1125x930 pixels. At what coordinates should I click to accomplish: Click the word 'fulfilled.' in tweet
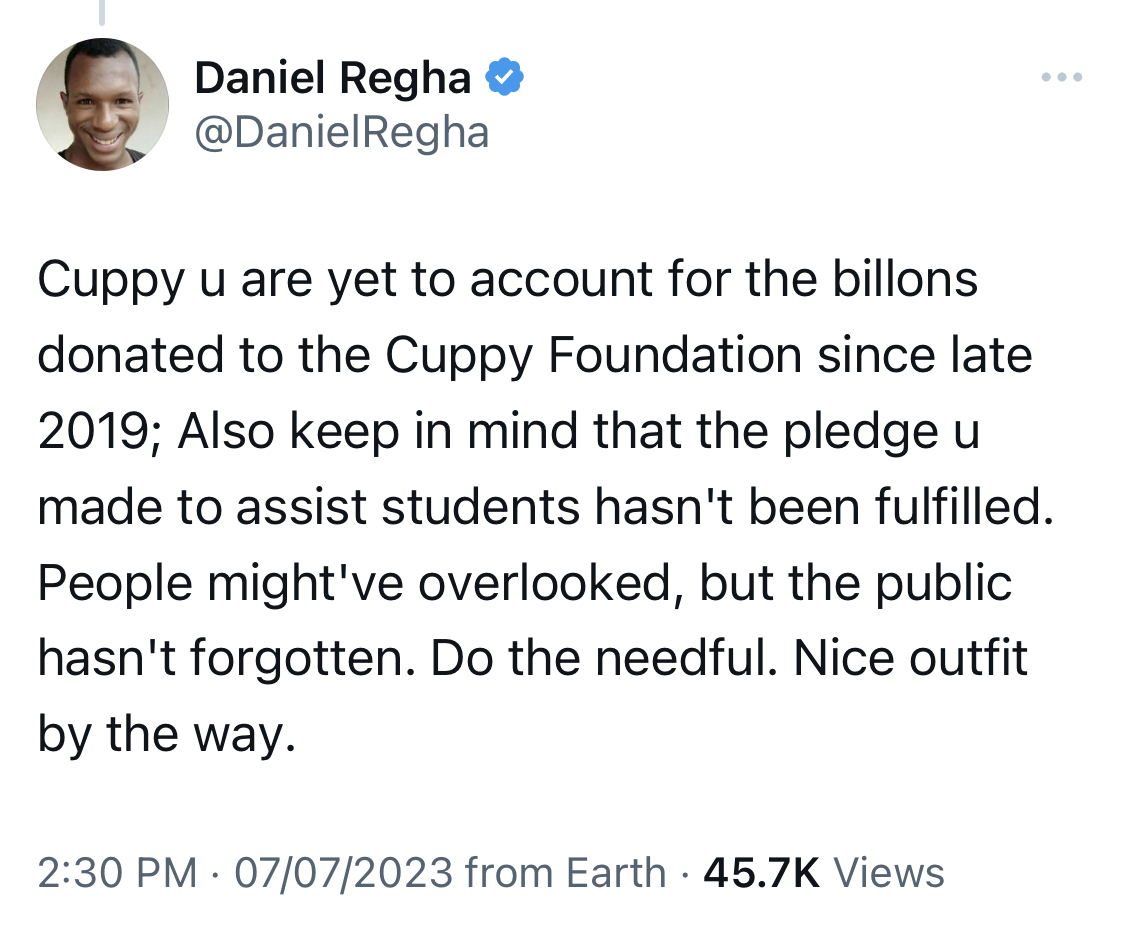(964, 507)
